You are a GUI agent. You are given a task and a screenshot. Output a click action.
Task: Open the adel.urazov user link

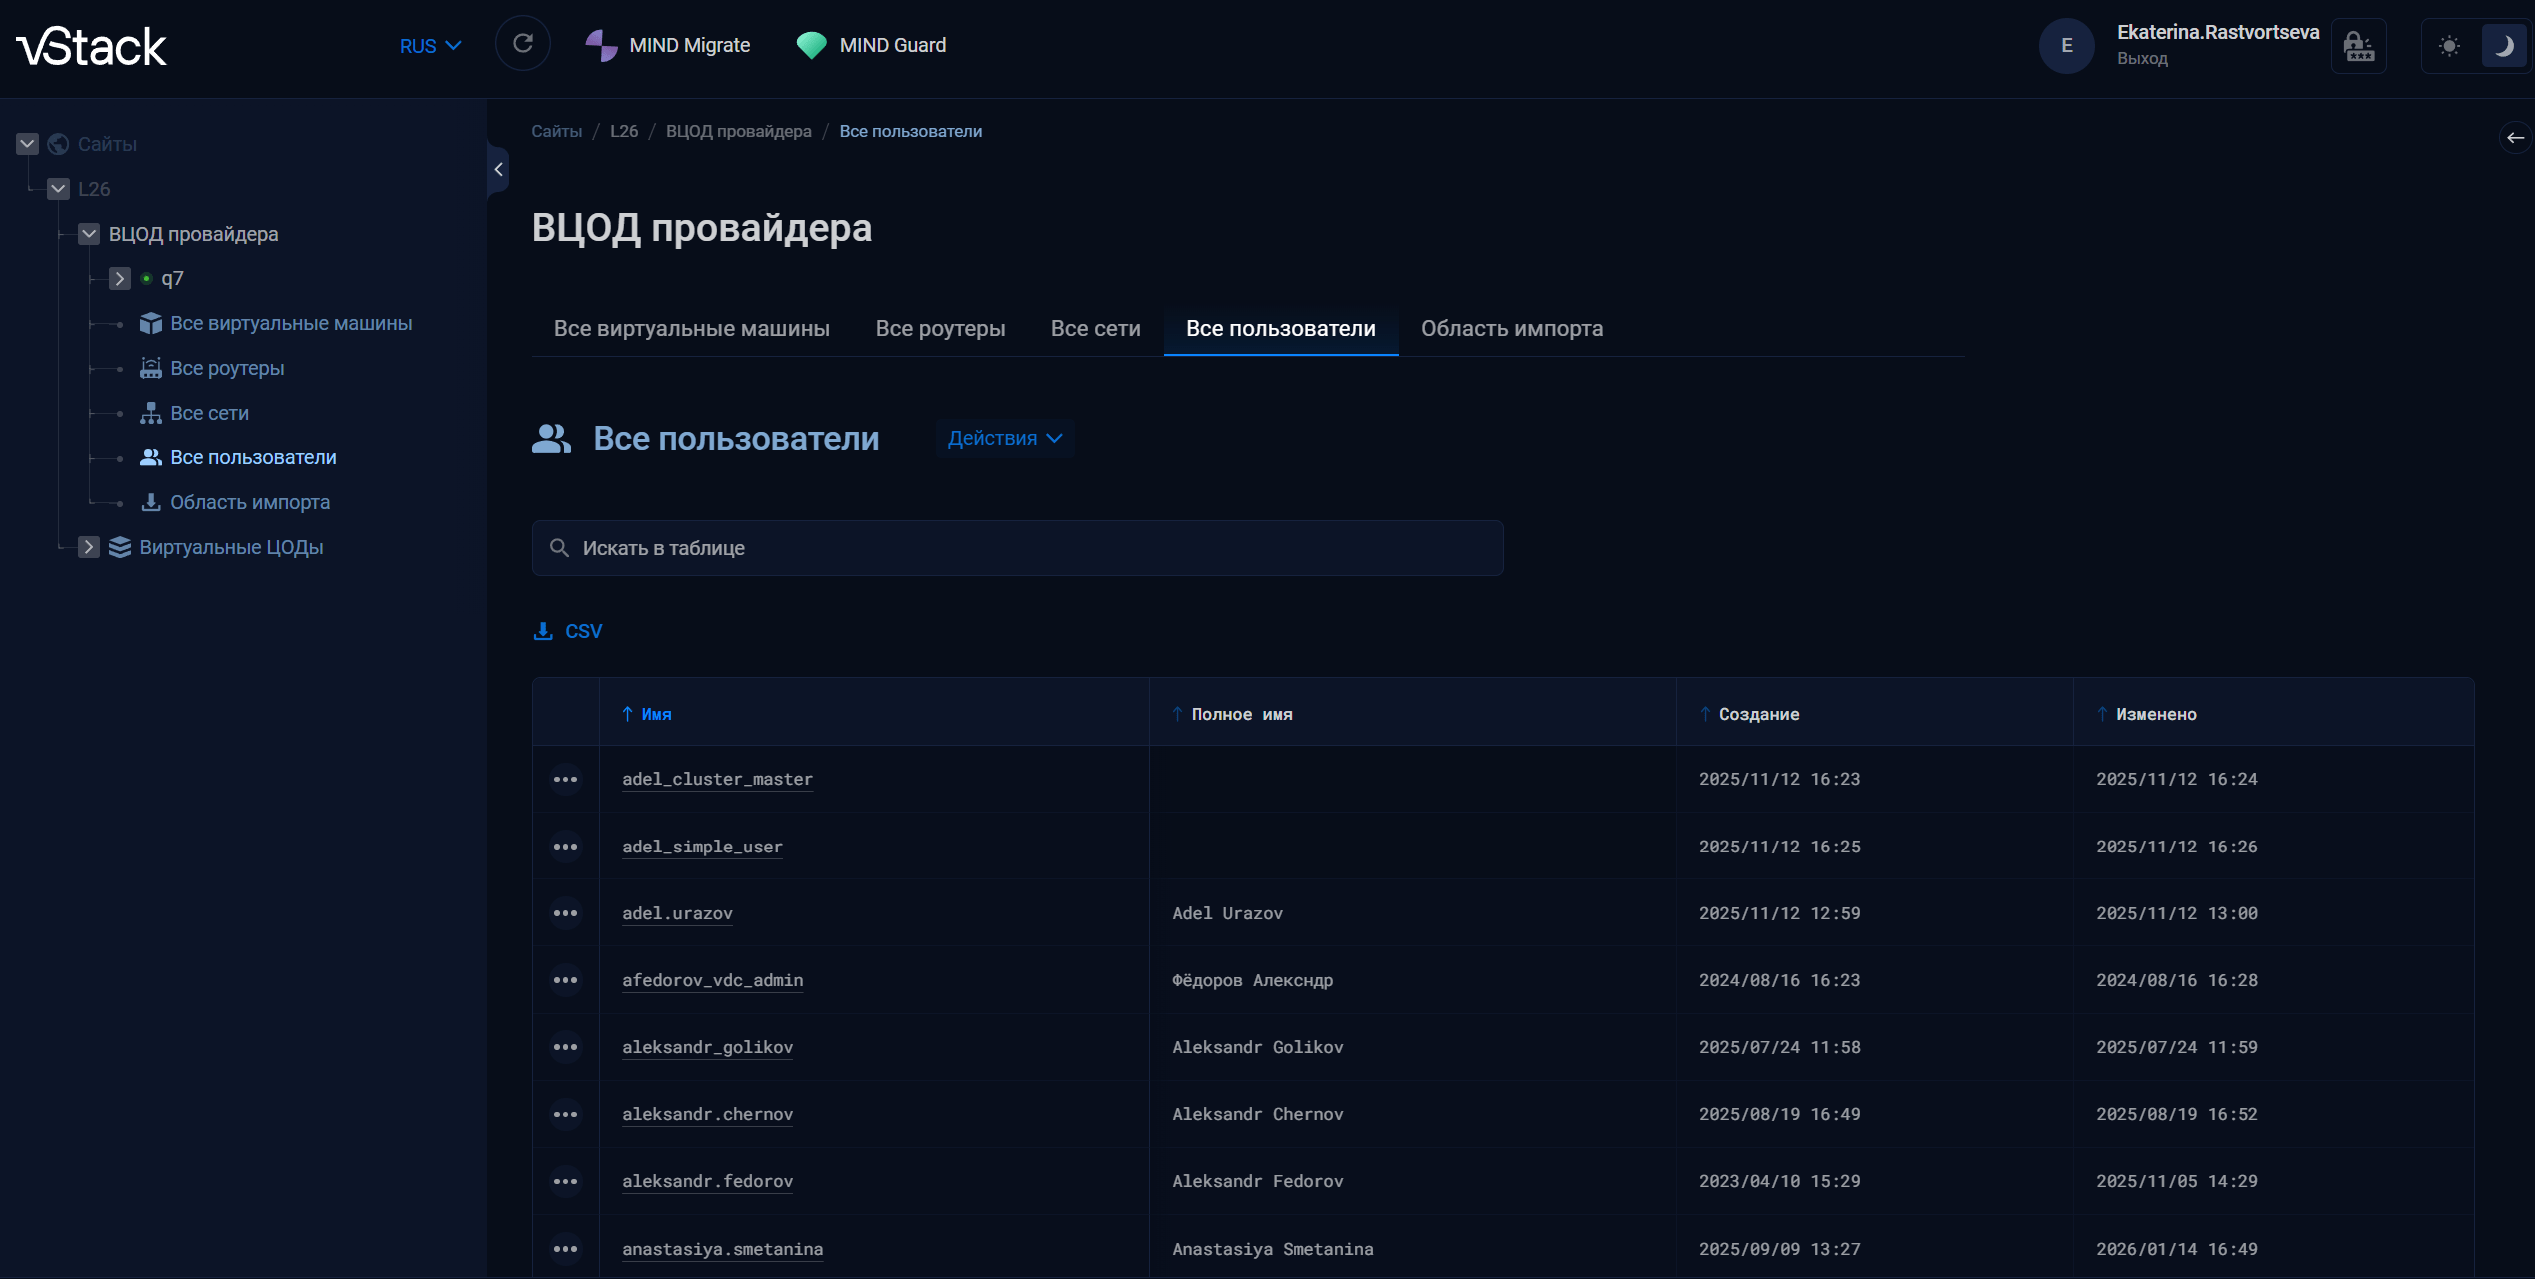tap(677, 913)
